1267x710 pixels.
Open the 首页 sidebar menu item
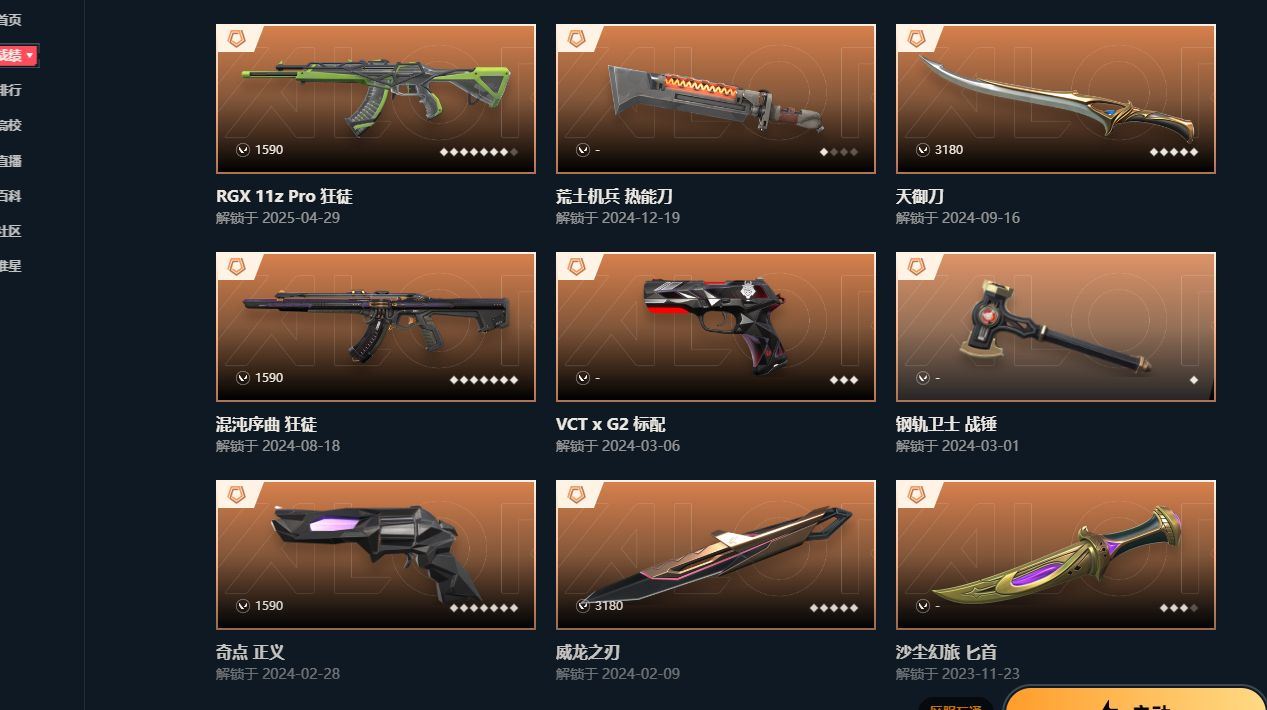(x=10, y=20)
